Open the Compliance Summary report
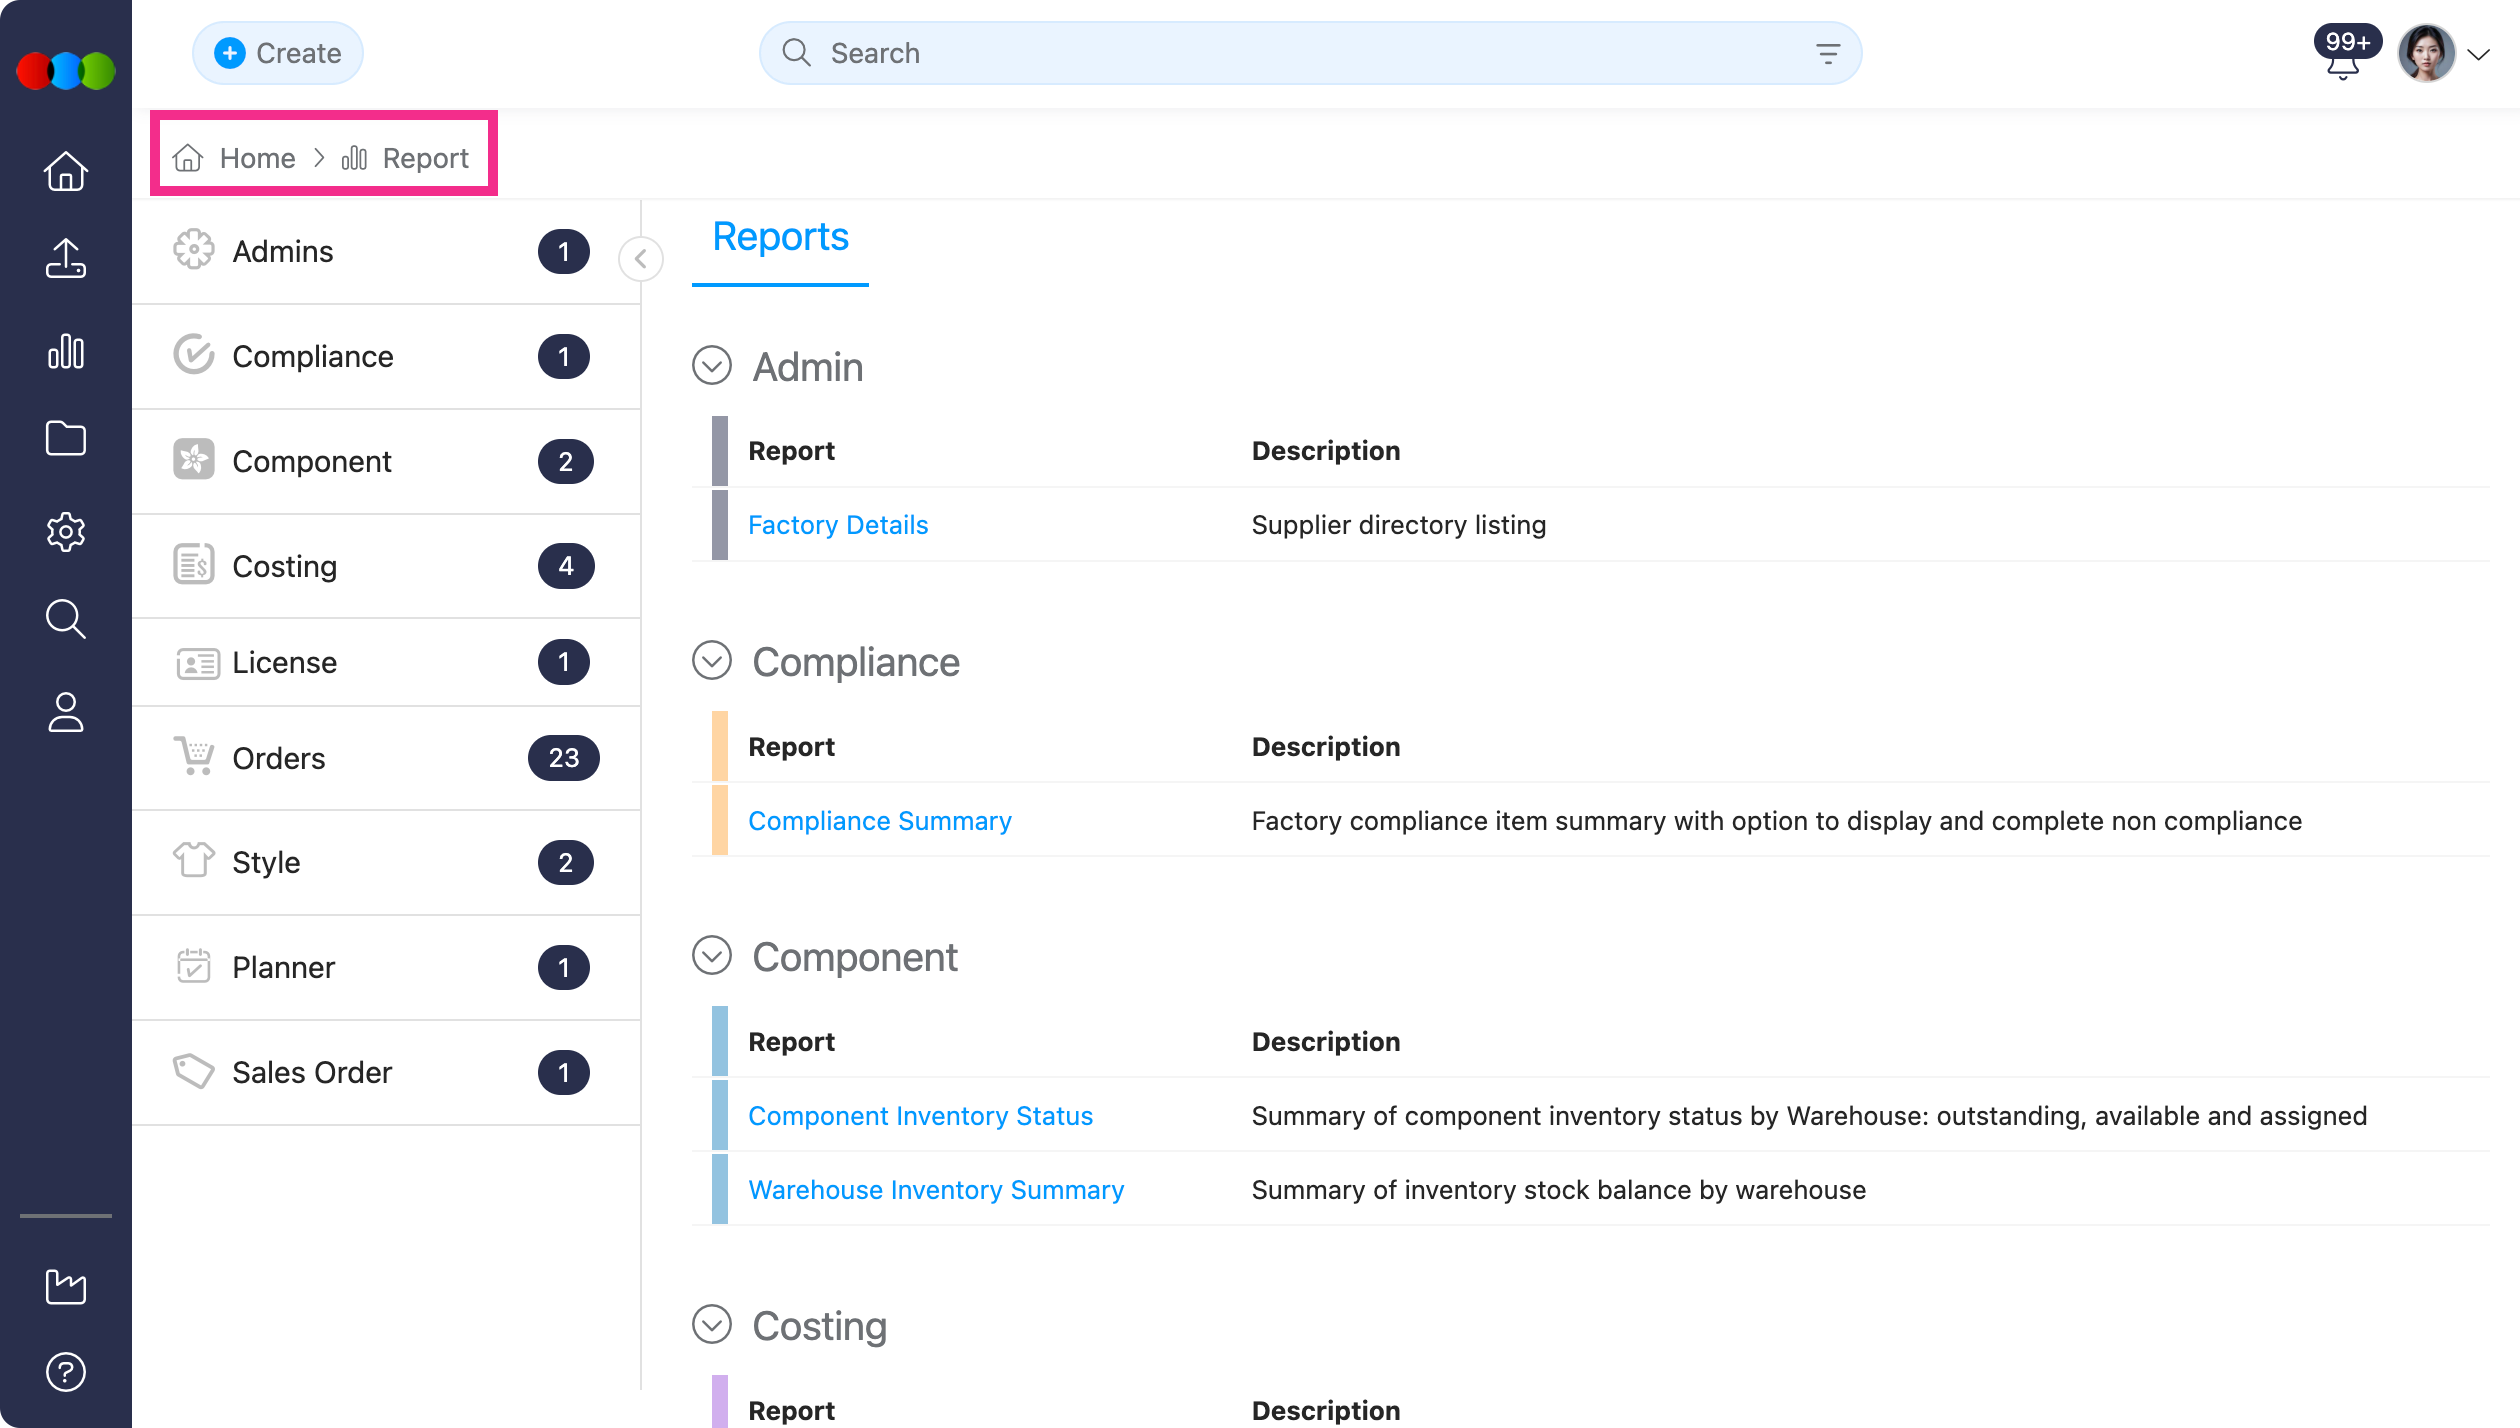 point(880,821)
